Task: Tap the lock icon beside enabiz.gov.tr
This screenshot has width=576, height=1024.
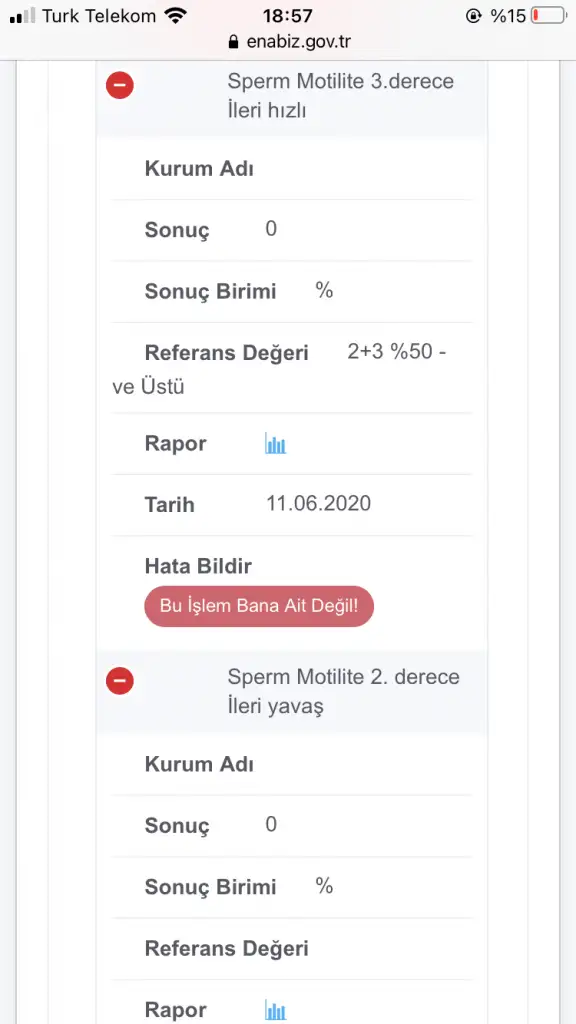Action: coord(233,42)
